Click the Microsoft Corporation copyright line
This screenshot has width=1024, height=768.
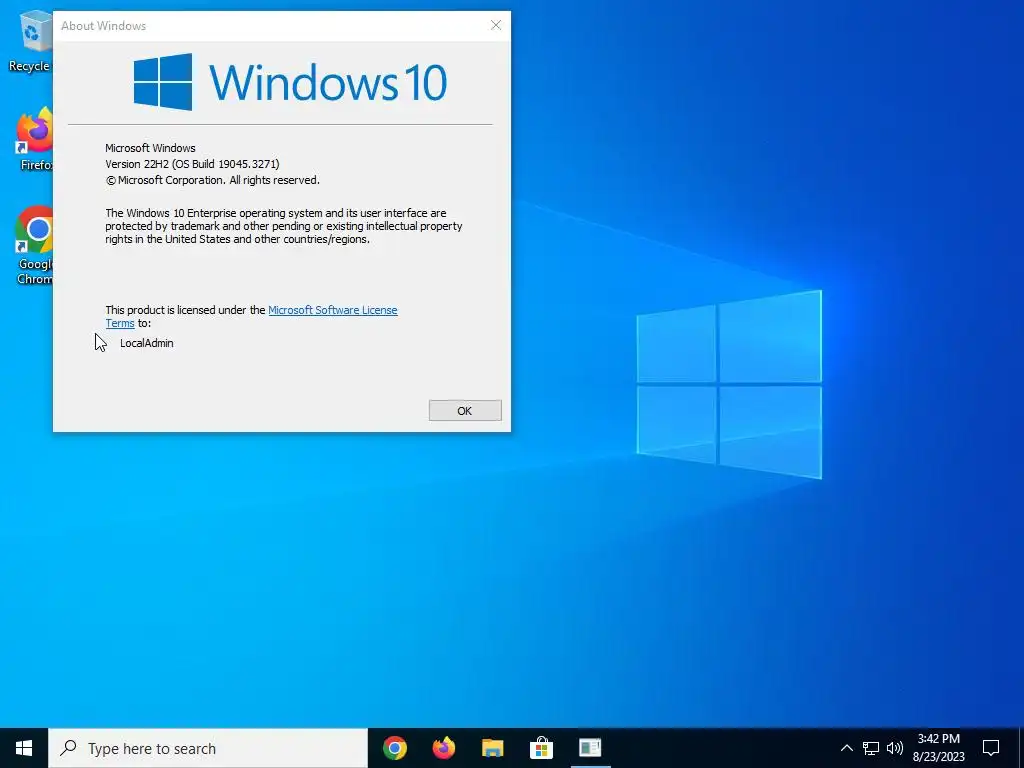(x=212, y=180)
